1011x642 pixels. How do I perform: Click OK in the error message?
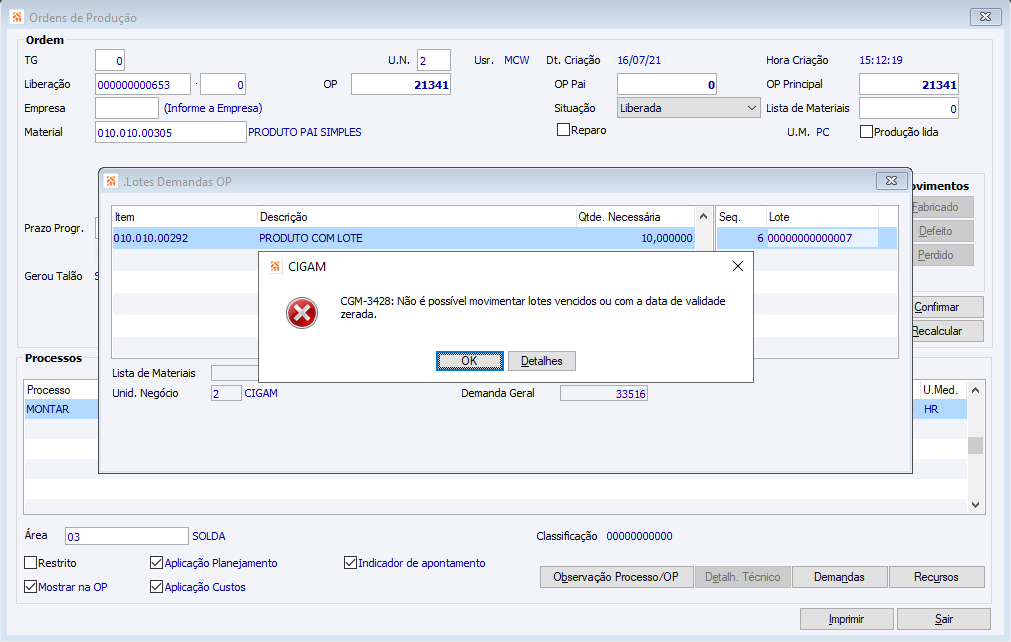(x=469, y=361)
